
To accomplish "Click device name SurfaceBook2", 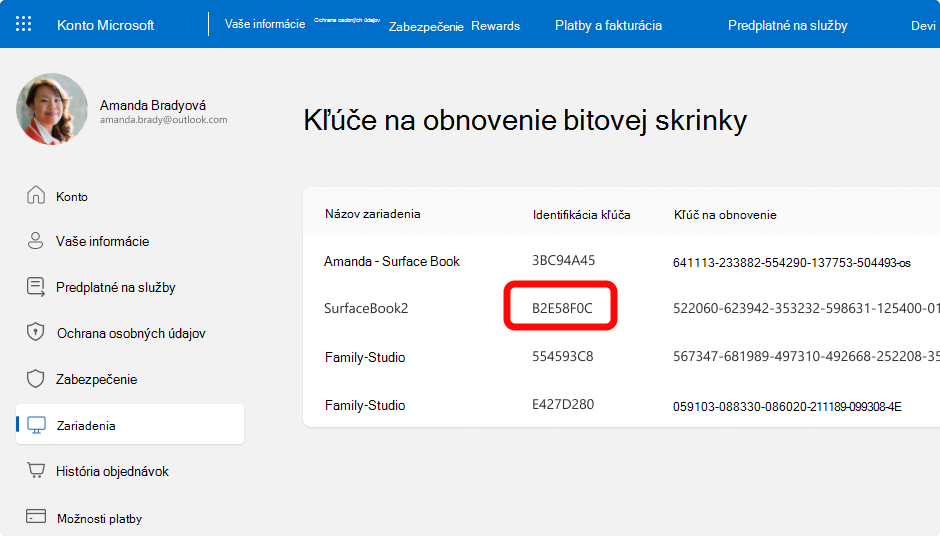I will (x=366, y=308).
